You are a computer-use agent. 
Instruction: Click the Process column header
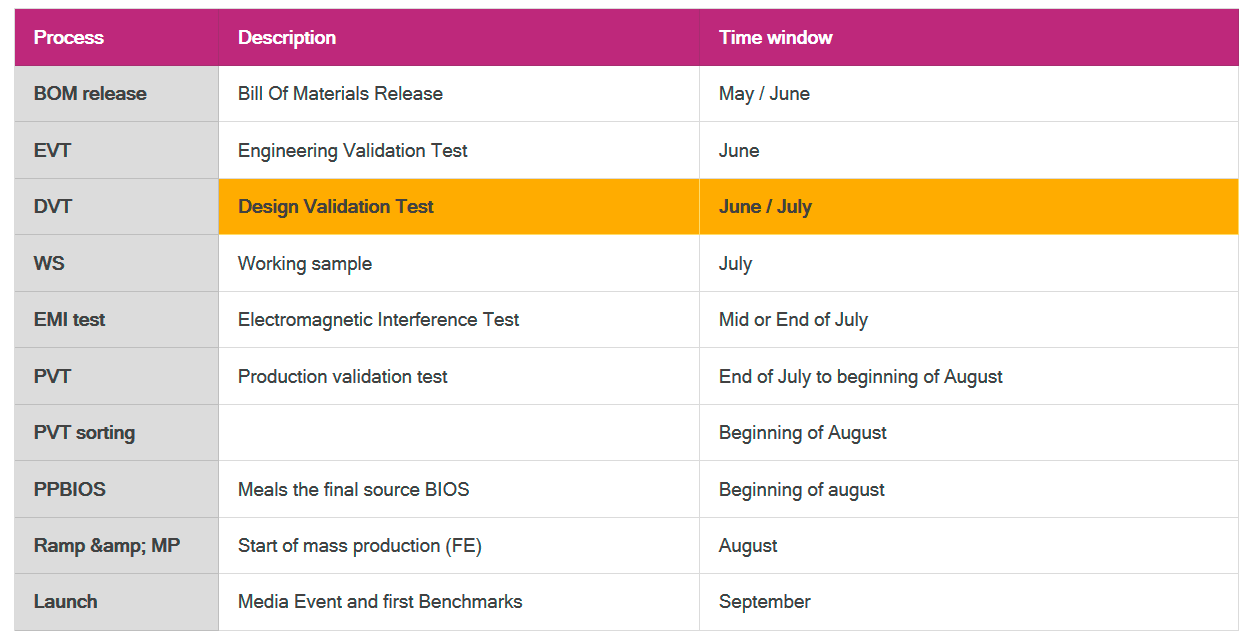(69, 38)
